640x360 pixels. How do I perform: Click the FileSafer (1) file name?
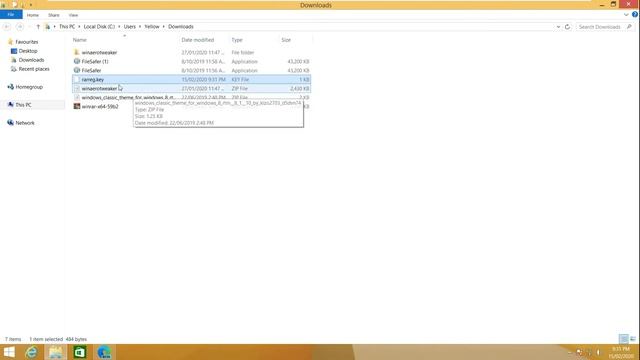click(x=95, y=62)
